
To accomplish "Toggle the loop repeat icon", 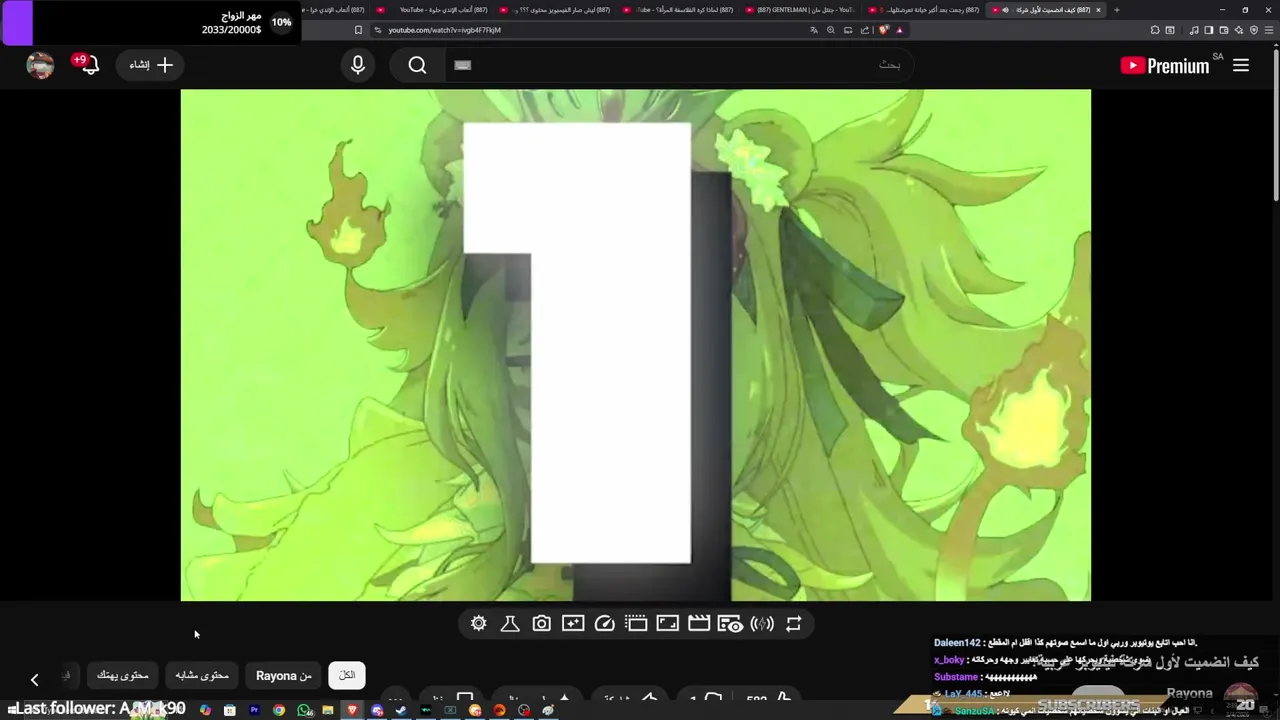I will click(x=794, y=624).
